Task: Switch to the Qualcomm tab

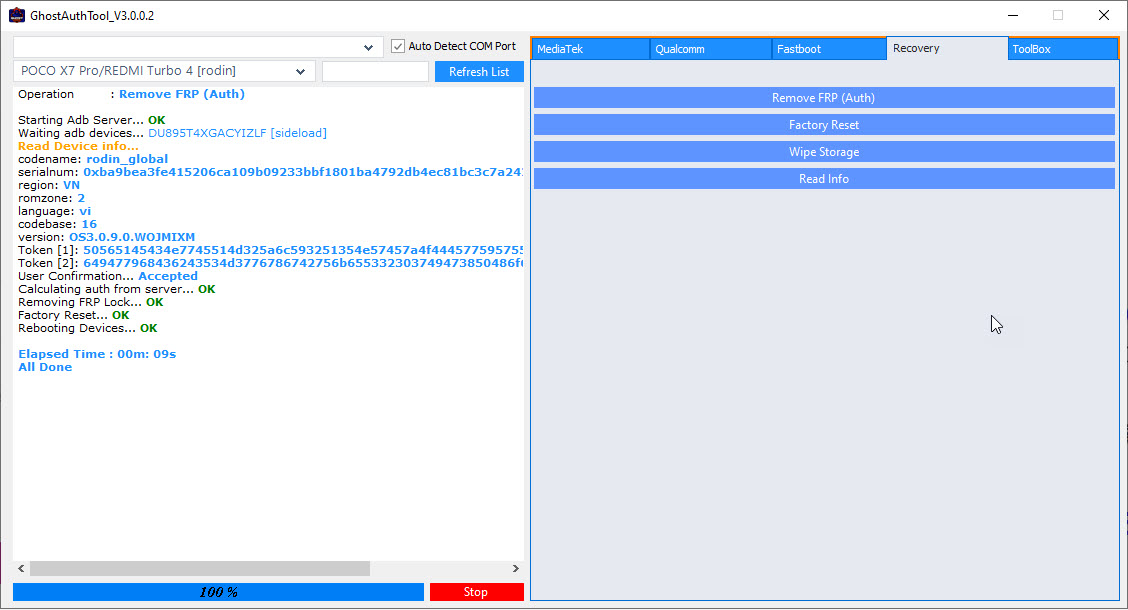Action: [711, 49]
